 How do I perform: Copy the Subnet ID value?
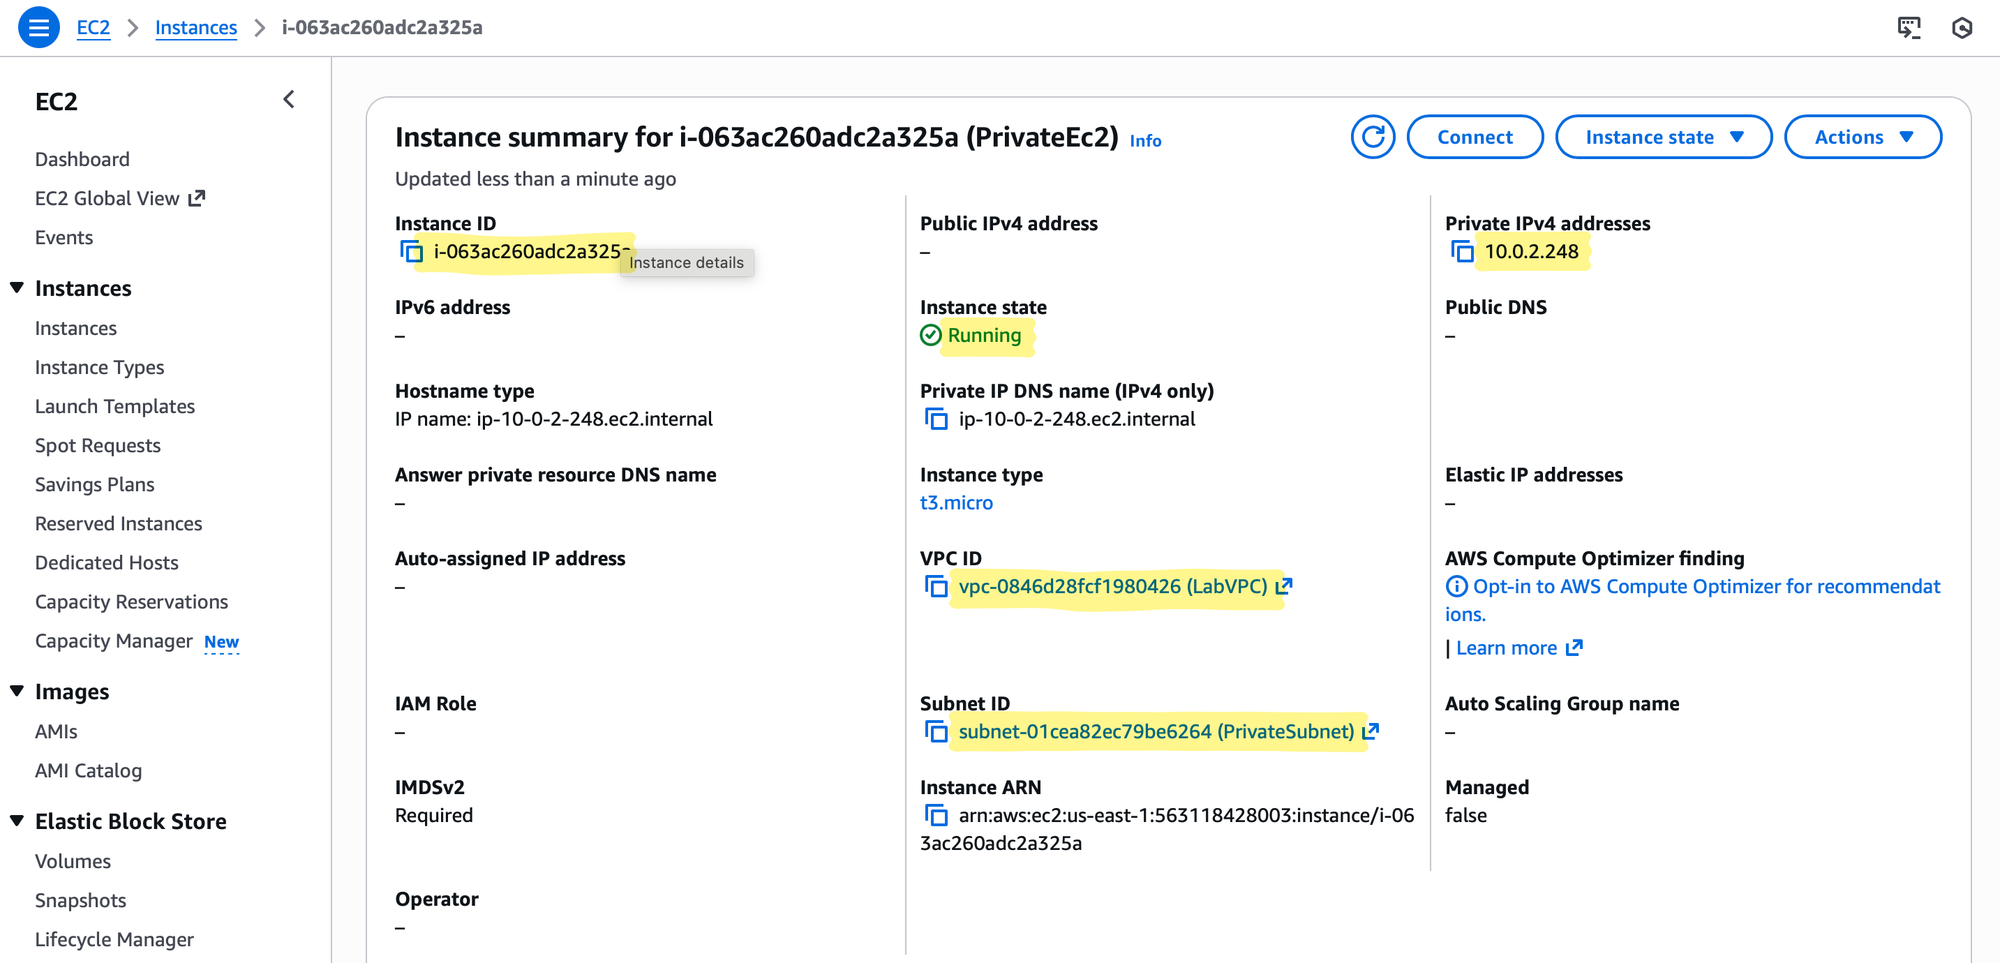coord(936,732)
